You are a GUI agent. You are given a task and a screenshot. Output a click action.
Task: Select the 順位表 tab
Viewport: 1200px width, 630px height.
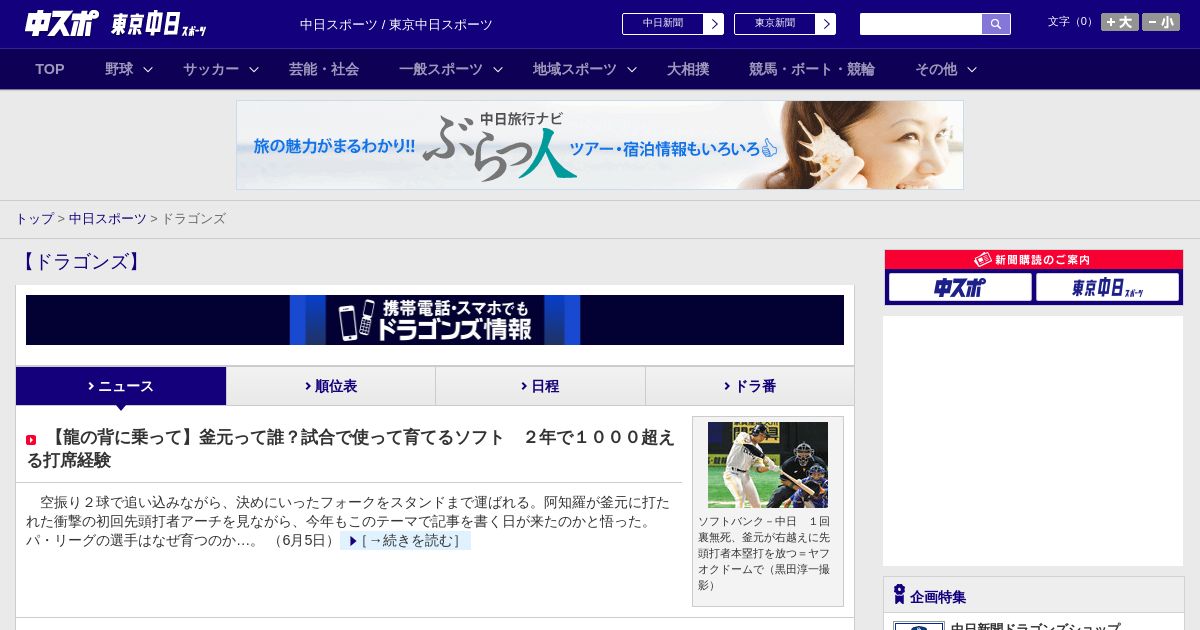tap(331, 386)
